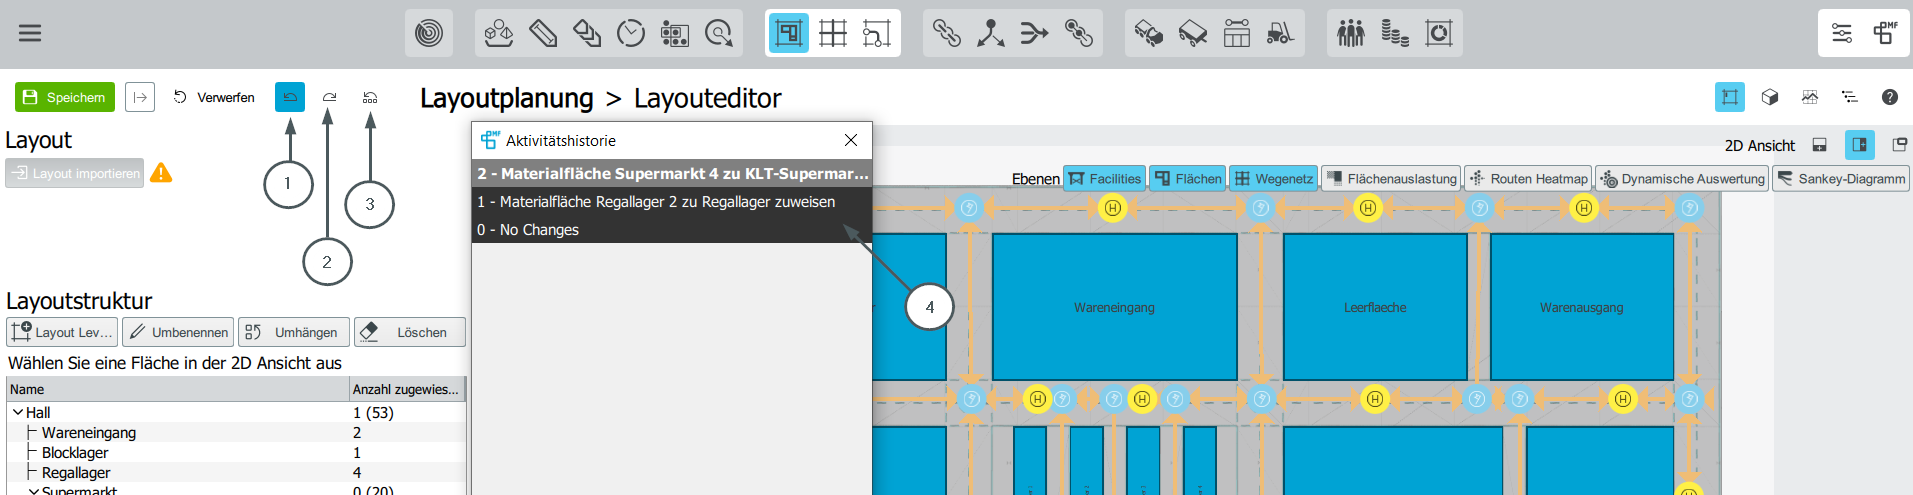The image size is (1913, 495).
Task: Click the route path layout icon
Action: 877,33
